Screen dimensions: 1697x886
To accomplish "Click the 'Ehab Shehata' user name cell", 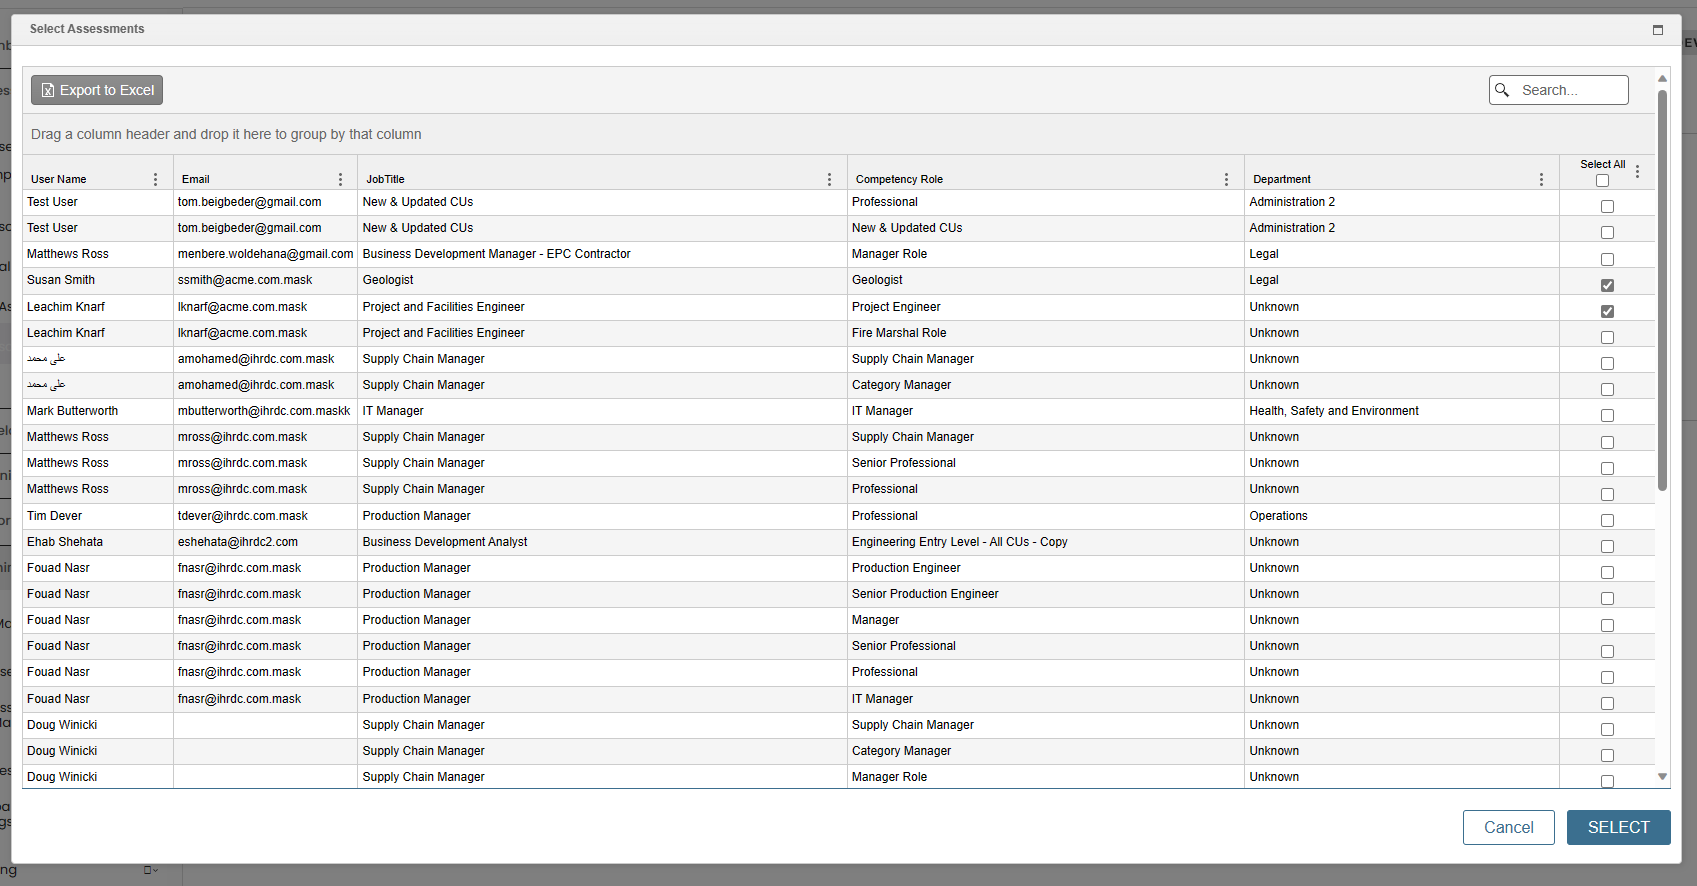I will coord(98,542).
